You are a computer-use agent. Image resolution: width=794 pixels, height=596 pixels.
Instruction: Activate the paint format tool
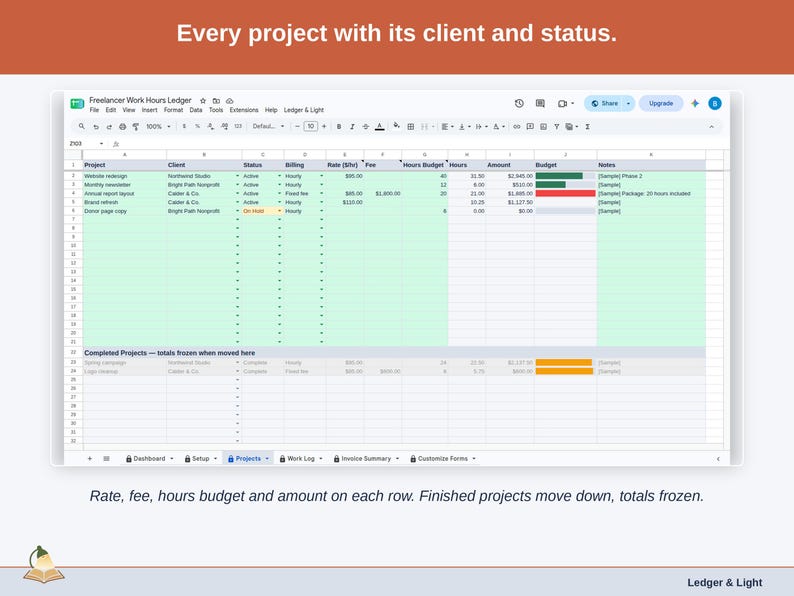pos(136,127)
